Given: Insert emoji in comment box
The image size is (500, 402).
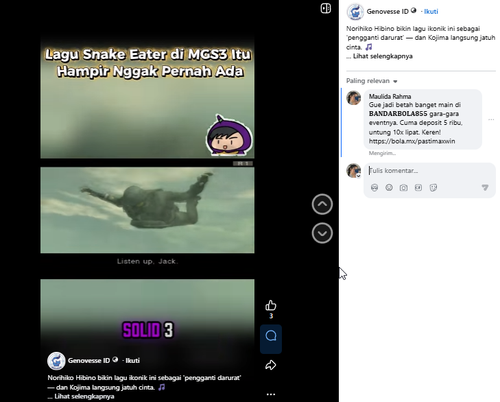Looking at the screenshot, I should [389, 188].
